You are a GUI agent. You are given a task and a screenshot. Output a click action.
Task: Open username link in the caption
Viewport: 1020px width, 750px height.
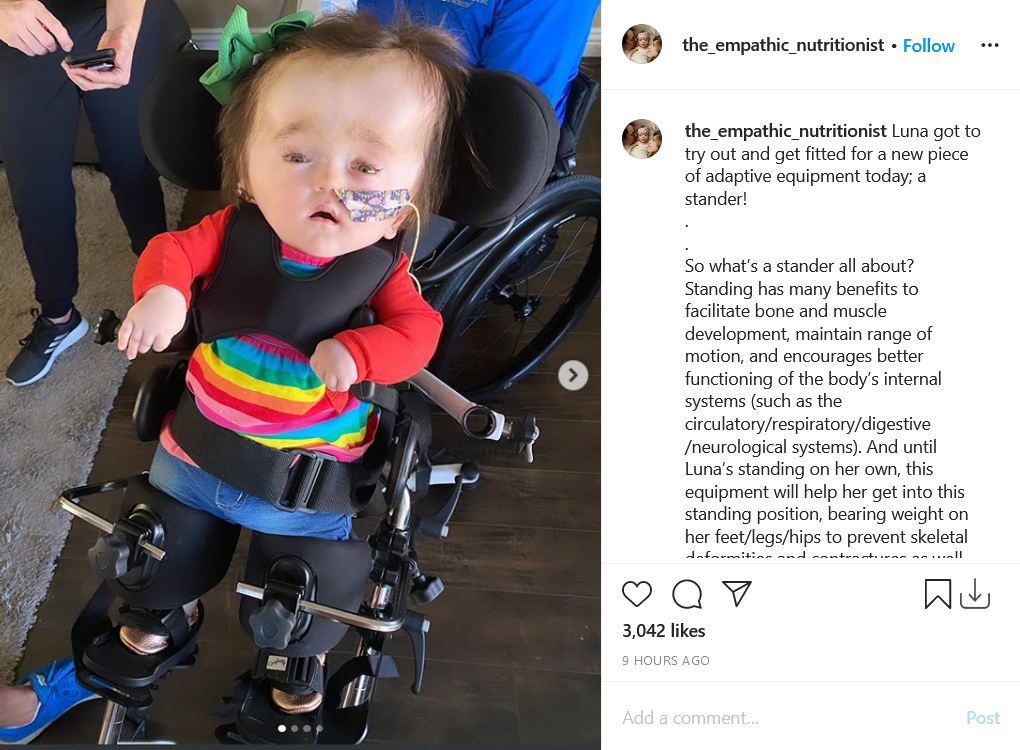[x=785, y=131]
